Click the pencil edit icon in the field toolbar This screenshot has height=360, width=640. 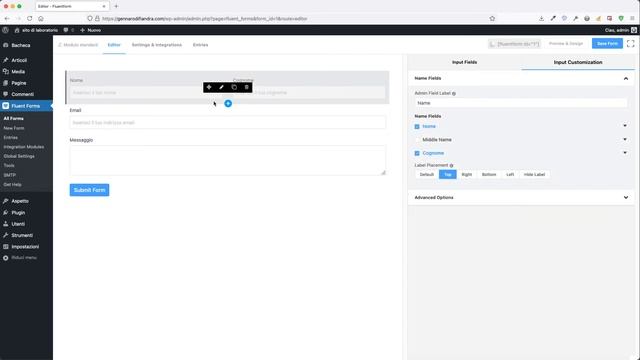point(221,87)
